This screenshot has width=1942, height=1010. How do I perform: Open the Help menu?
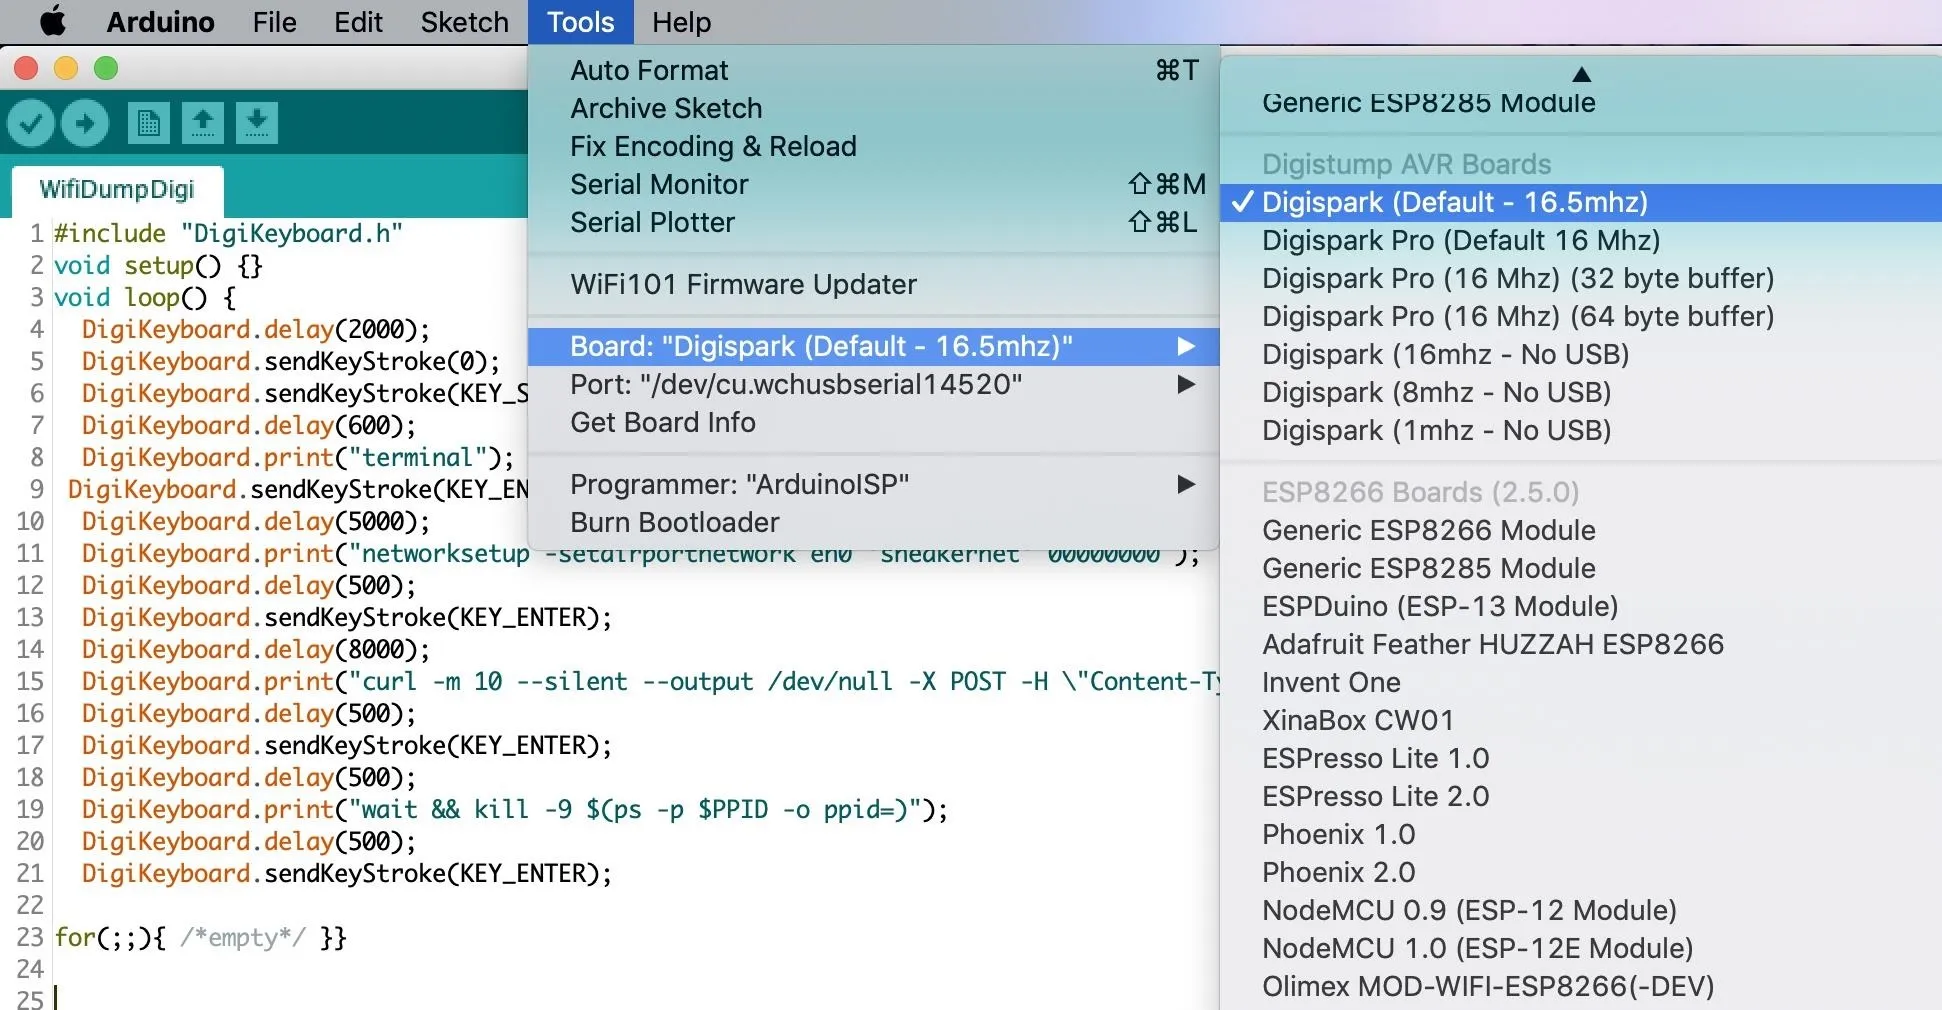coord(681,22)
